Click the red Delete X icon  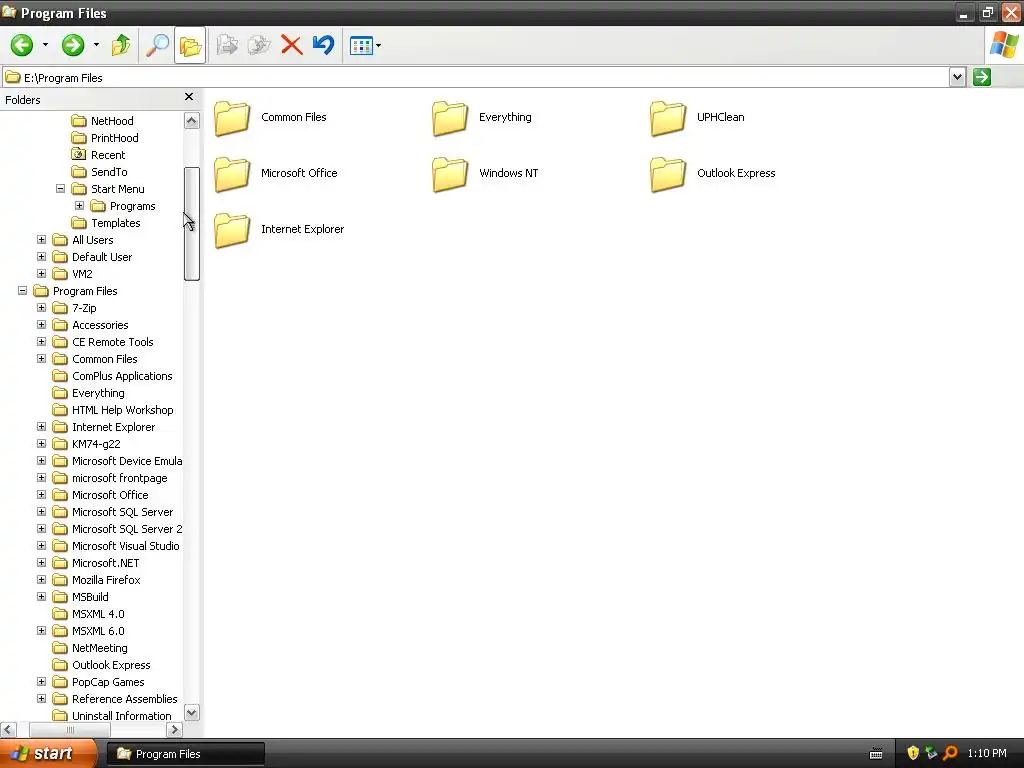(x=291, y=45)
